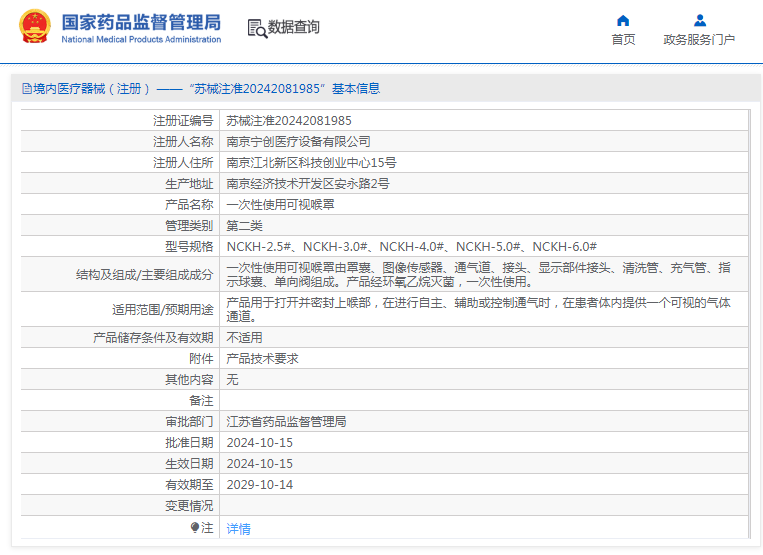Screen dimensions: 763x555
Task: Open the 详情 link
Action: (x=238, y=529)
